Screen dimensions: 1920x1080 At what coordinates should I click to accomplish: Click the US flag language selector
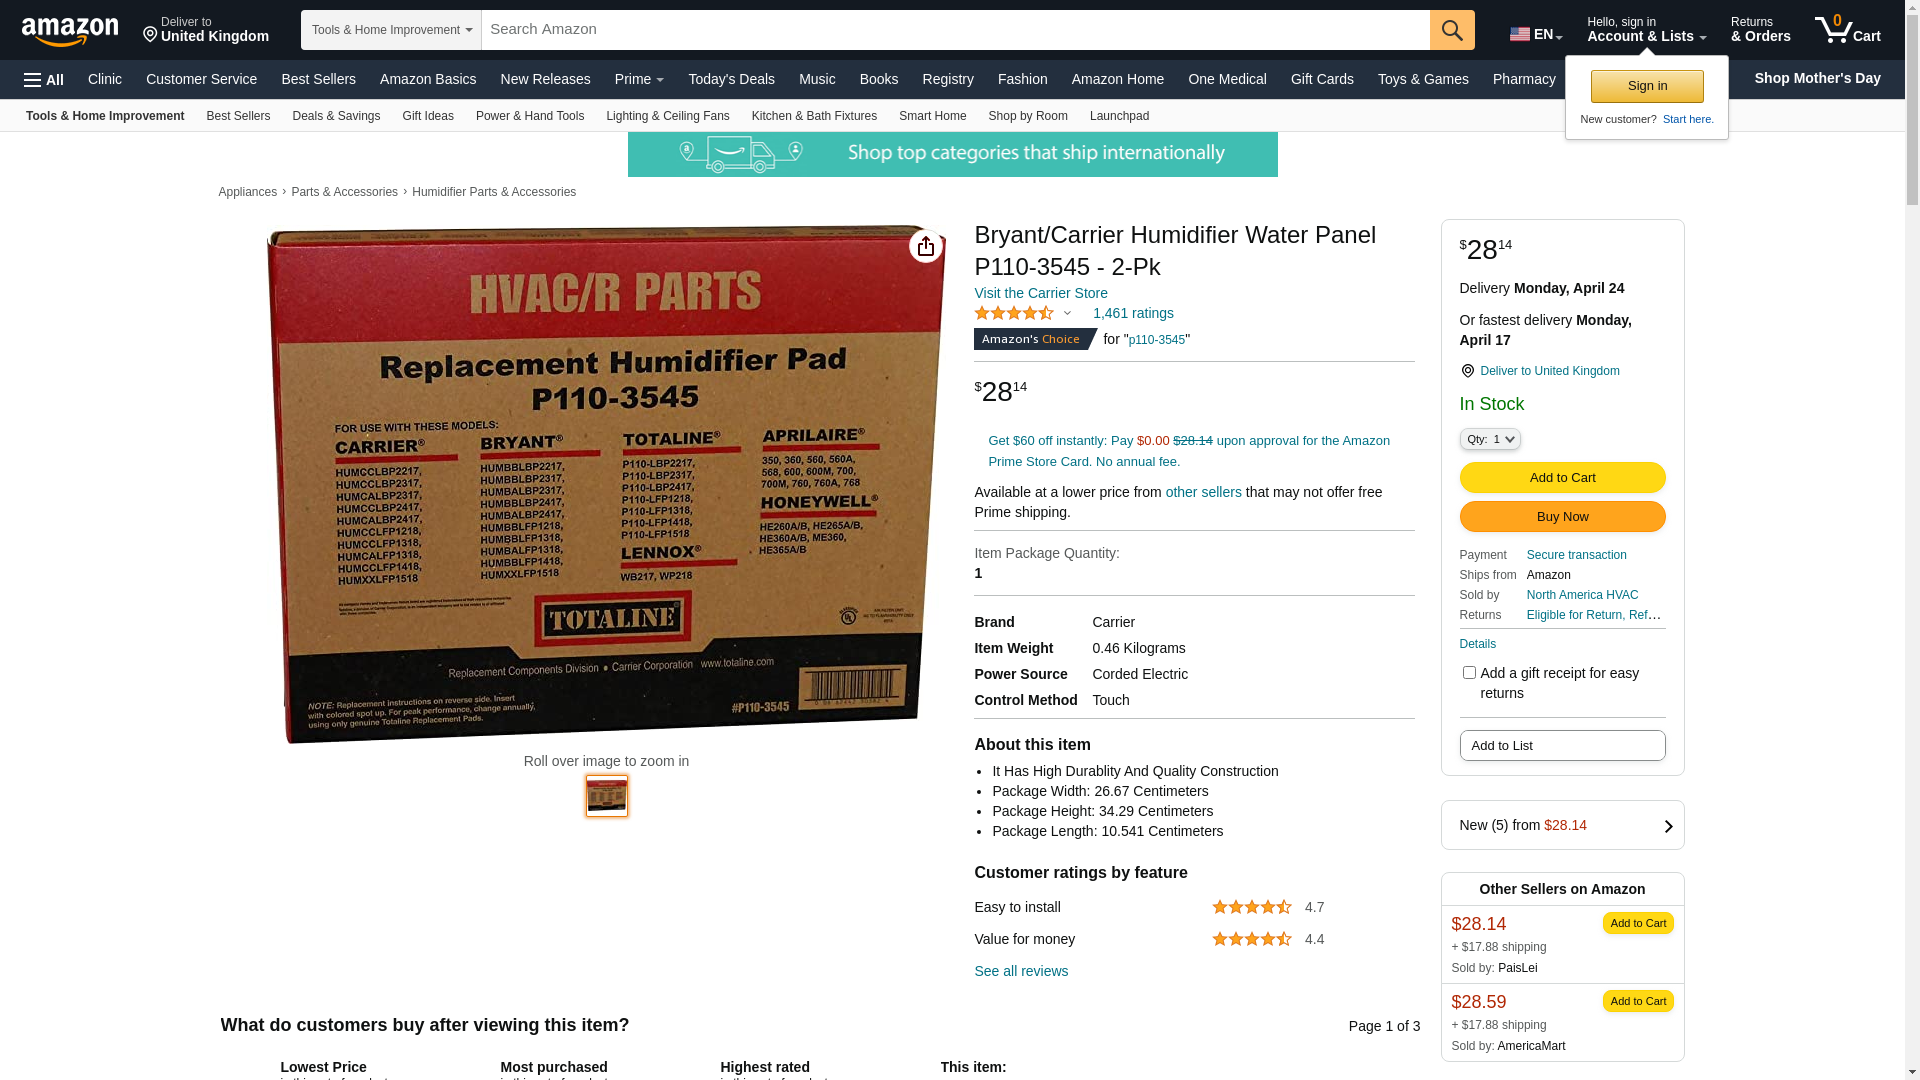tap(1536, 34)
